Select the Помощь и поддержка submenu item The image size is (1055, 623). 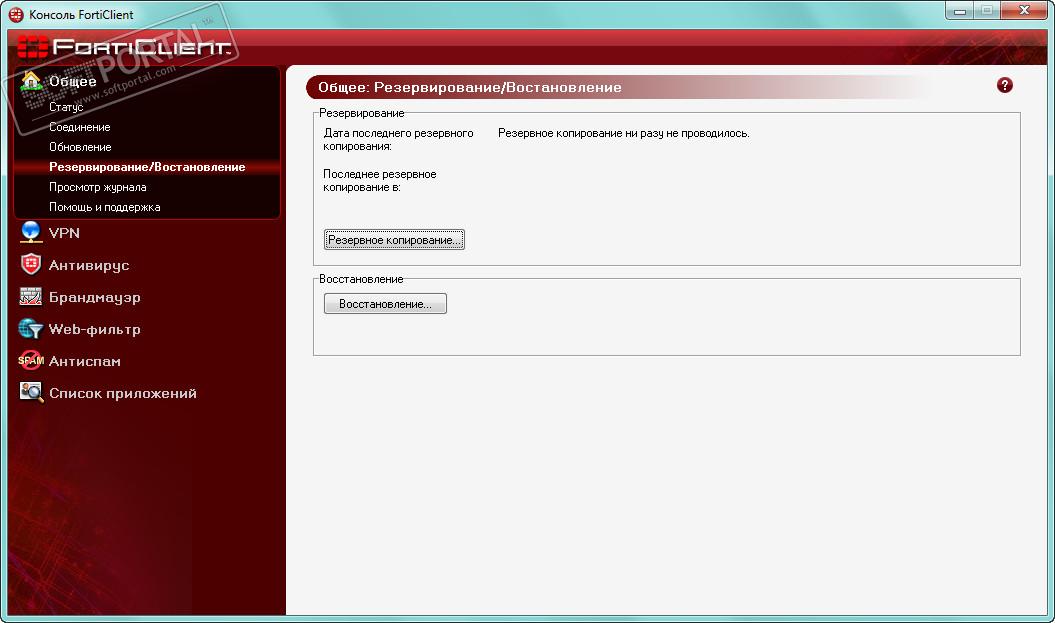point(104,207)
